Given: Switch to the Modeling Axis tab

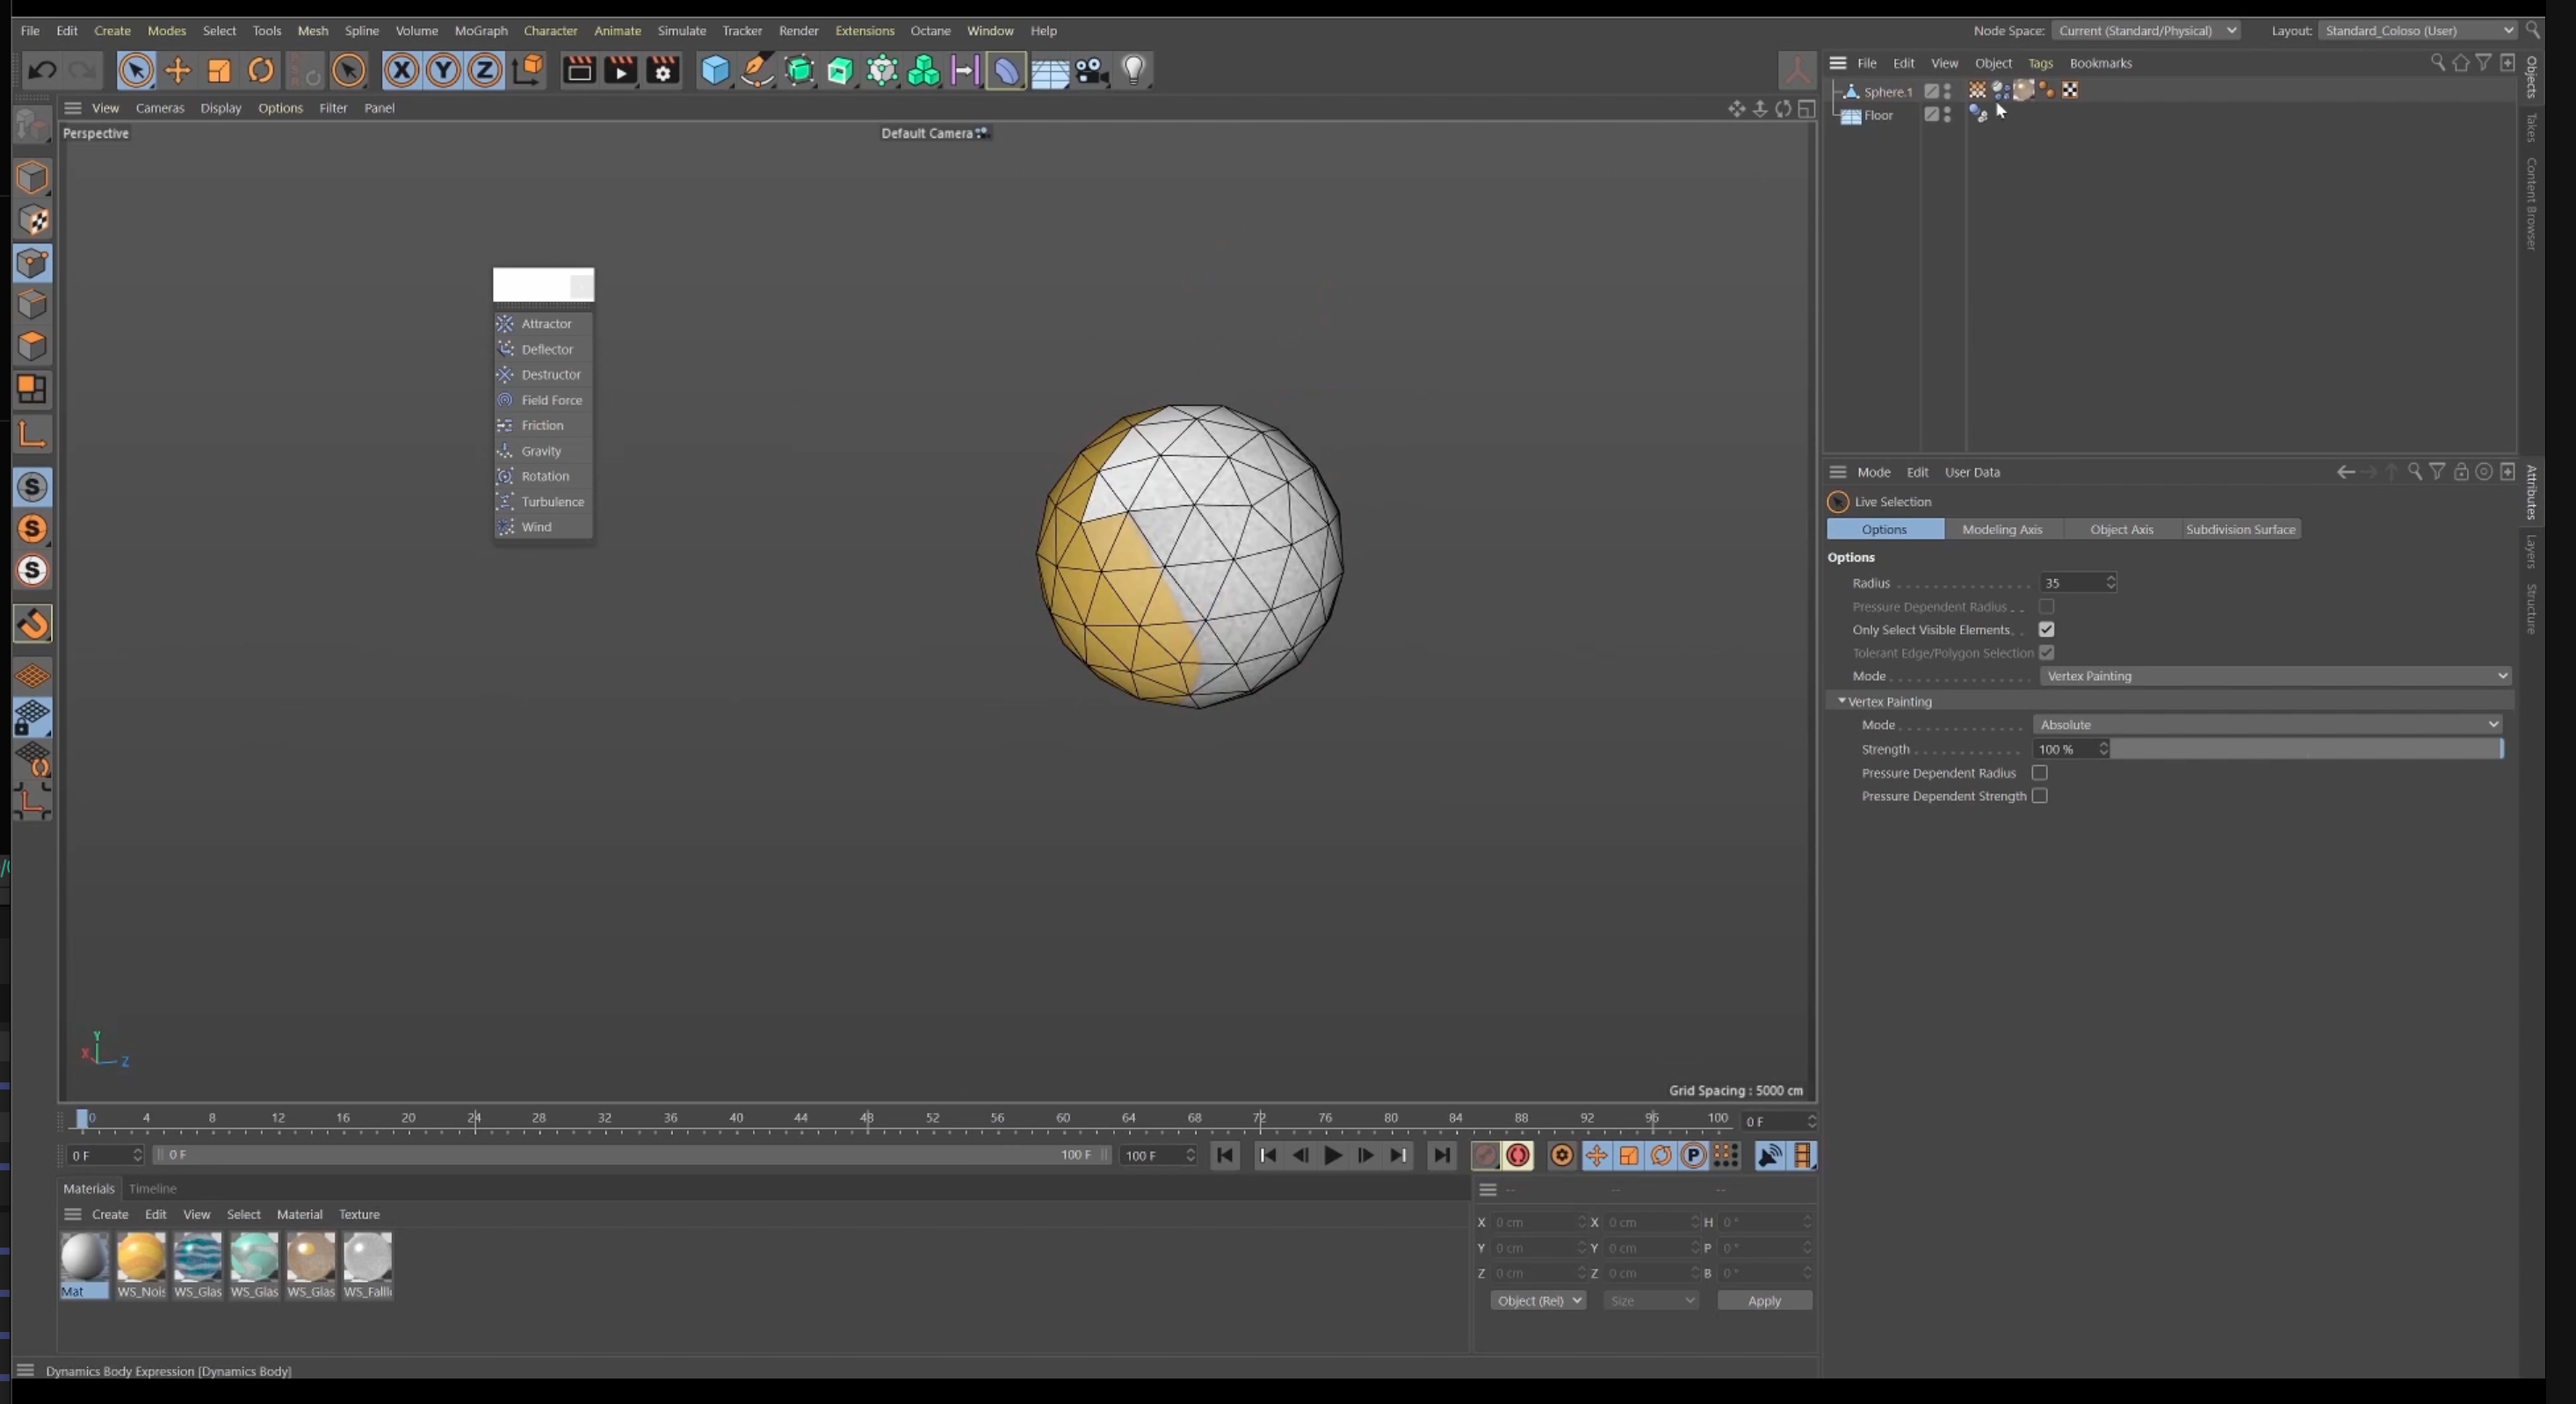Looking at the screenshot, I should [x=2002, y=529].
